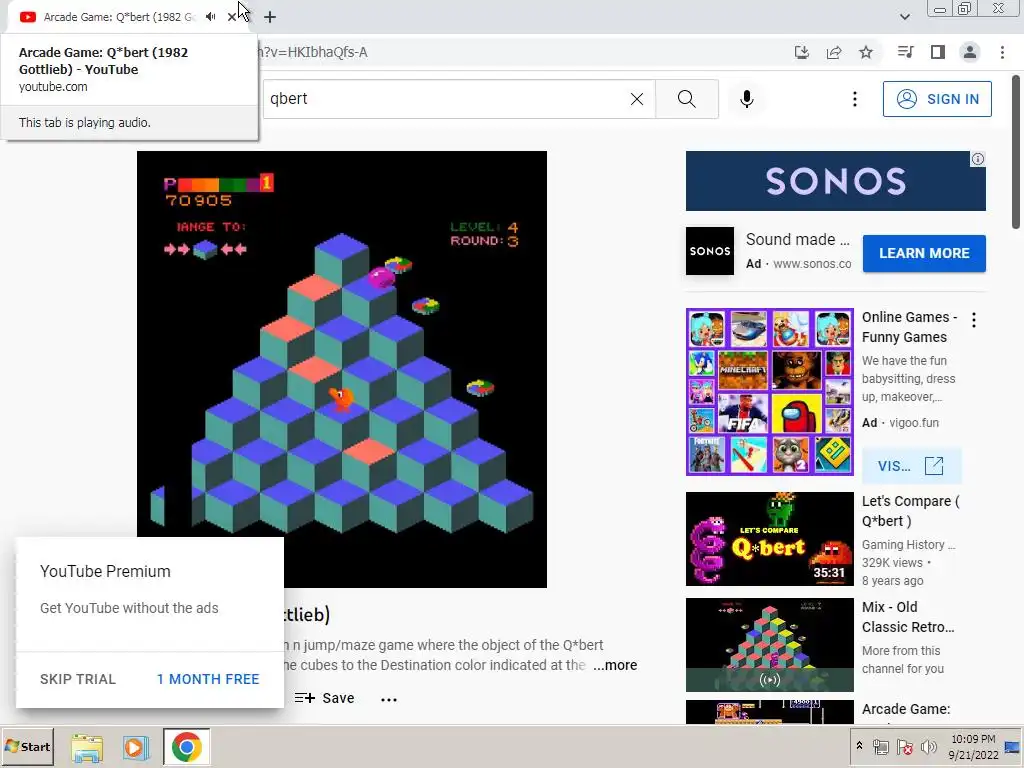Click the vigoo.fun ad domain text
Image resolution: width=1024 pixels, height=768 pixels.
click(914, 423)
